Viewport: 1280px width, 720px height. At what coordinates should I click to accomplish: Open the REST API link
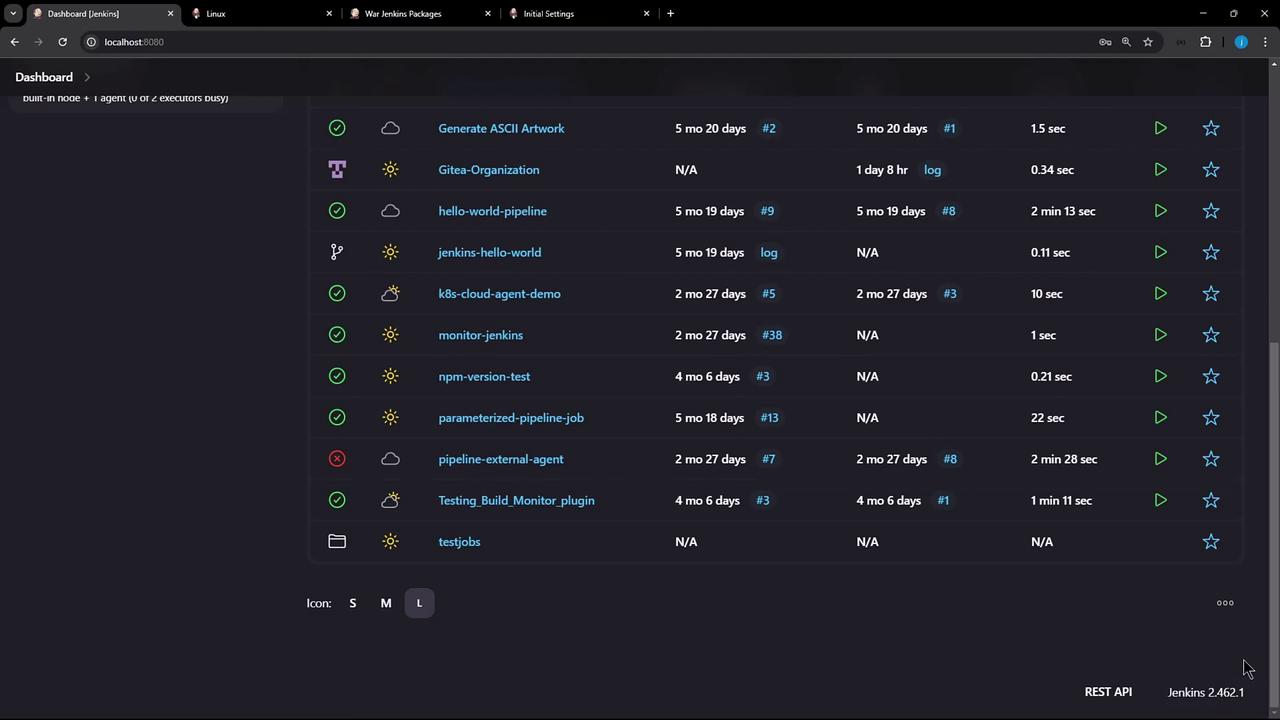1108,692
